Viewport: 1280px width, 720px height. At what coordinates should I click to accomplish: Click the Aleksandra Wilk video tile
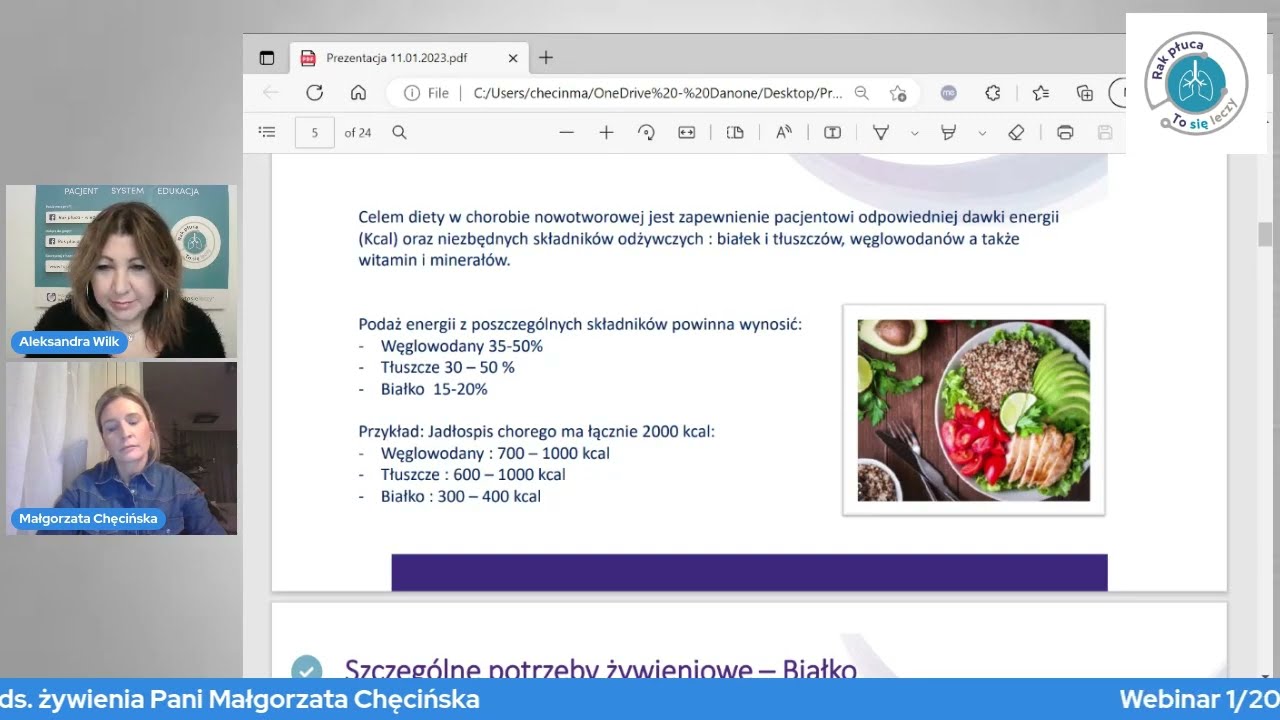tap(121, 271)
